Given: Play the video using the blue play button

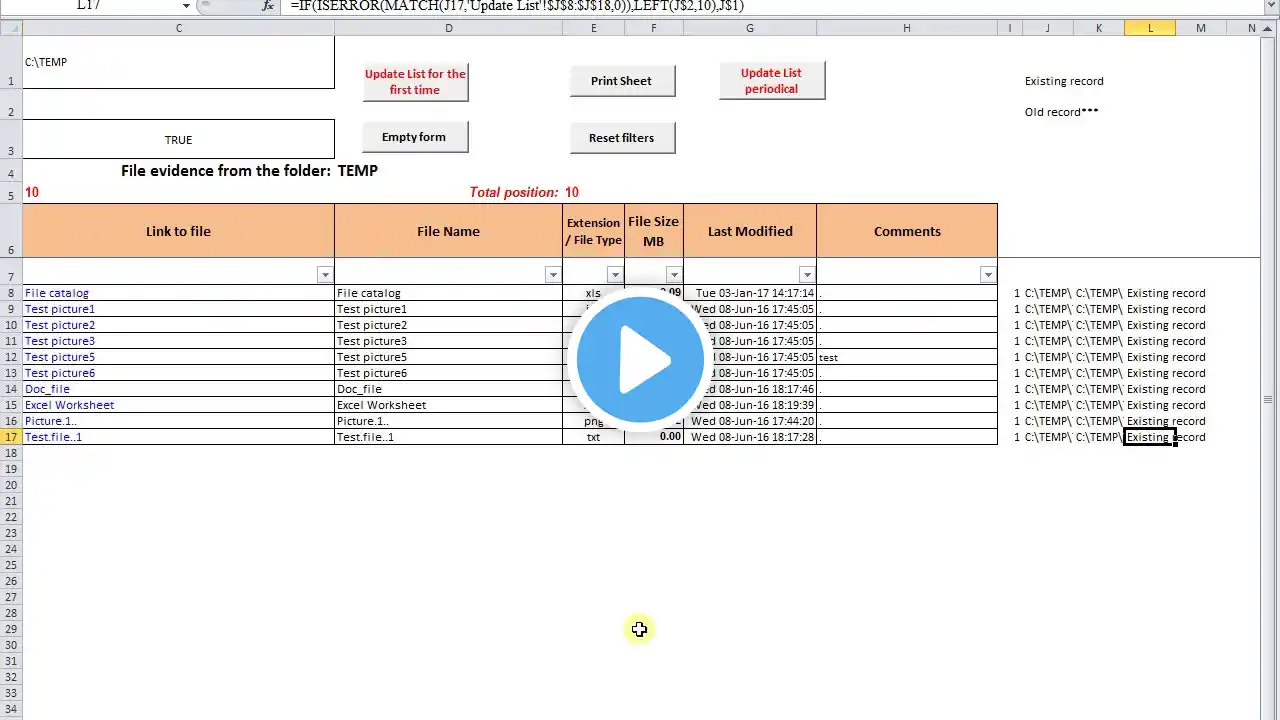Looking at the screenshot, I should (x=640, y=359).
